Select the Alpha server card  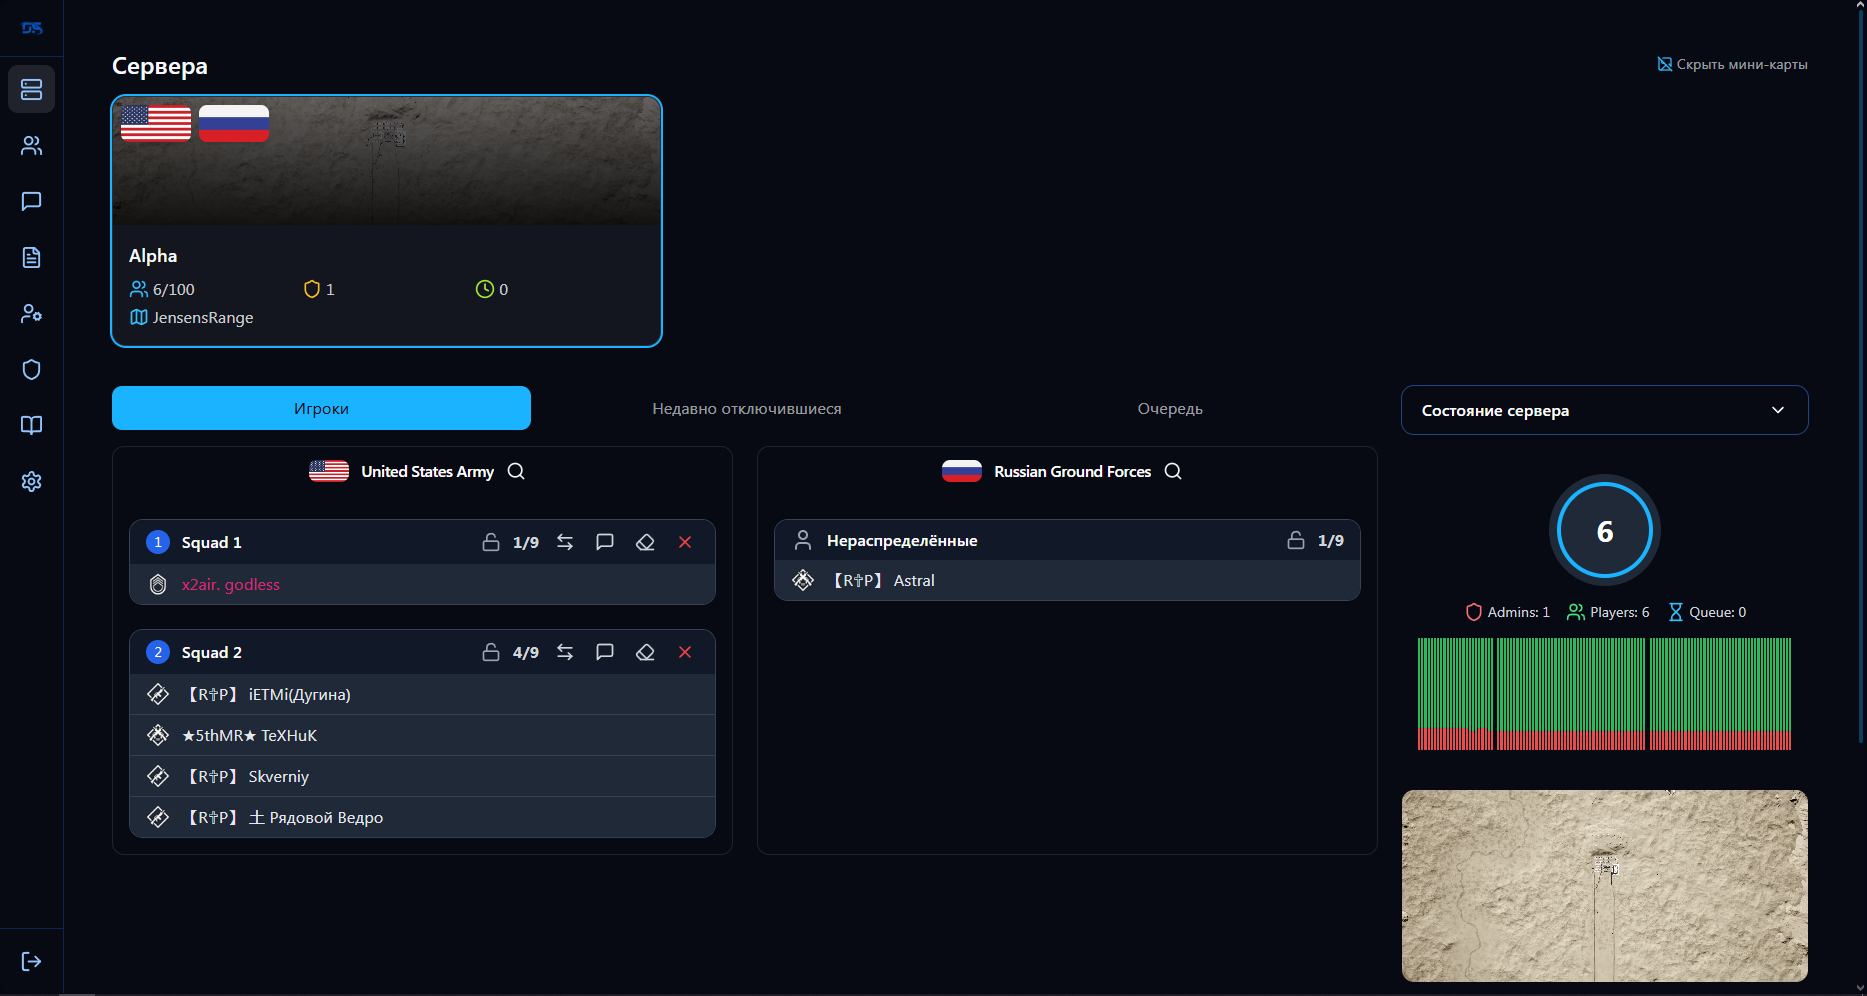tap(386, 221)
